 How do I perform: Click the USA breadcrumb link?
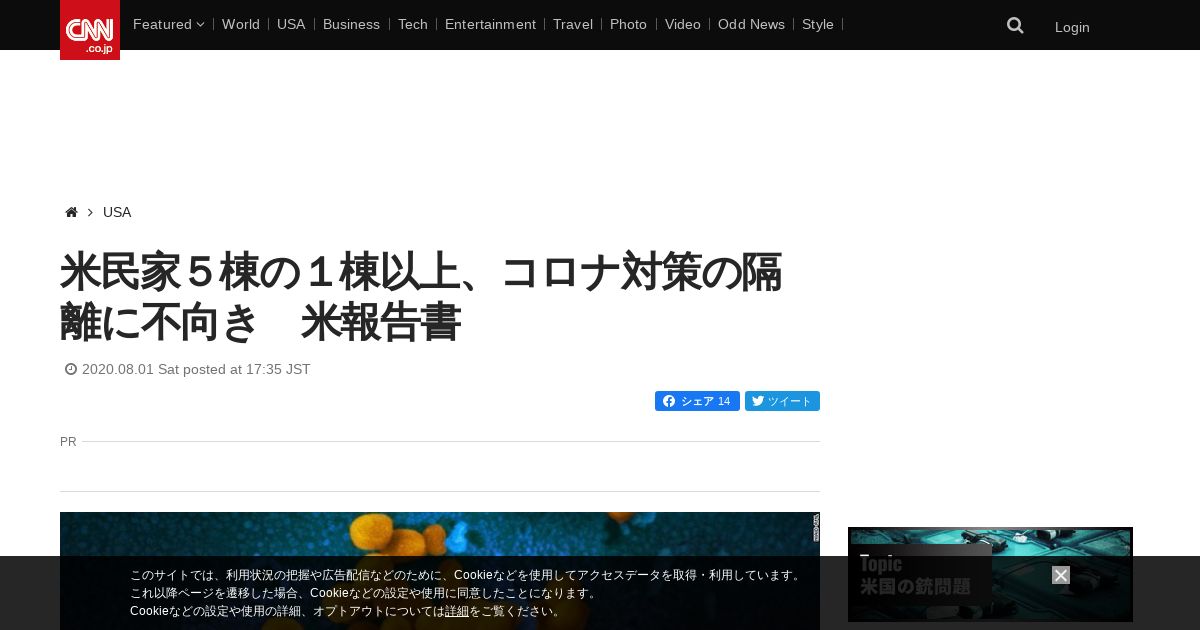117,212
